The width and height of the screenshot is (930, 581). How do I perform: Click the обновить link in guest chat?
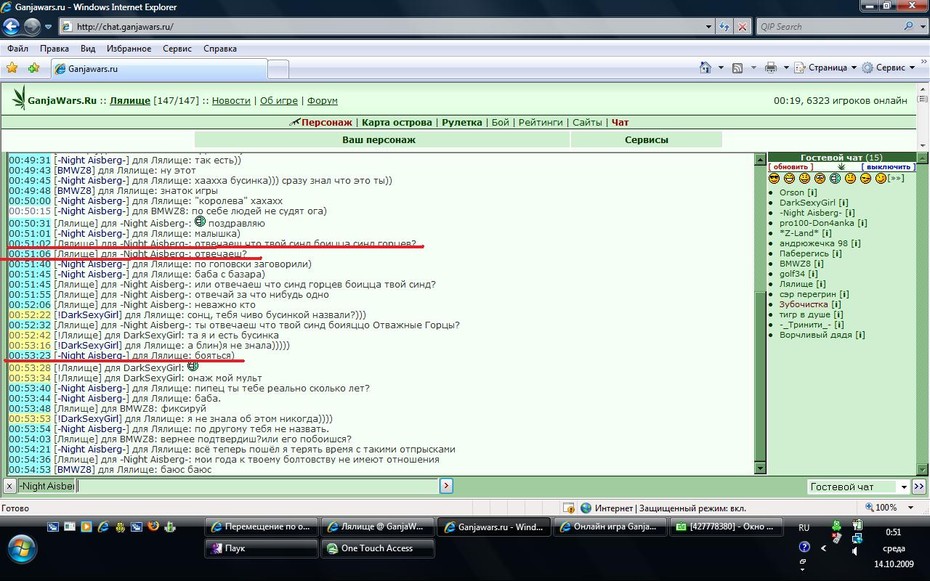(x=791, y=167)
